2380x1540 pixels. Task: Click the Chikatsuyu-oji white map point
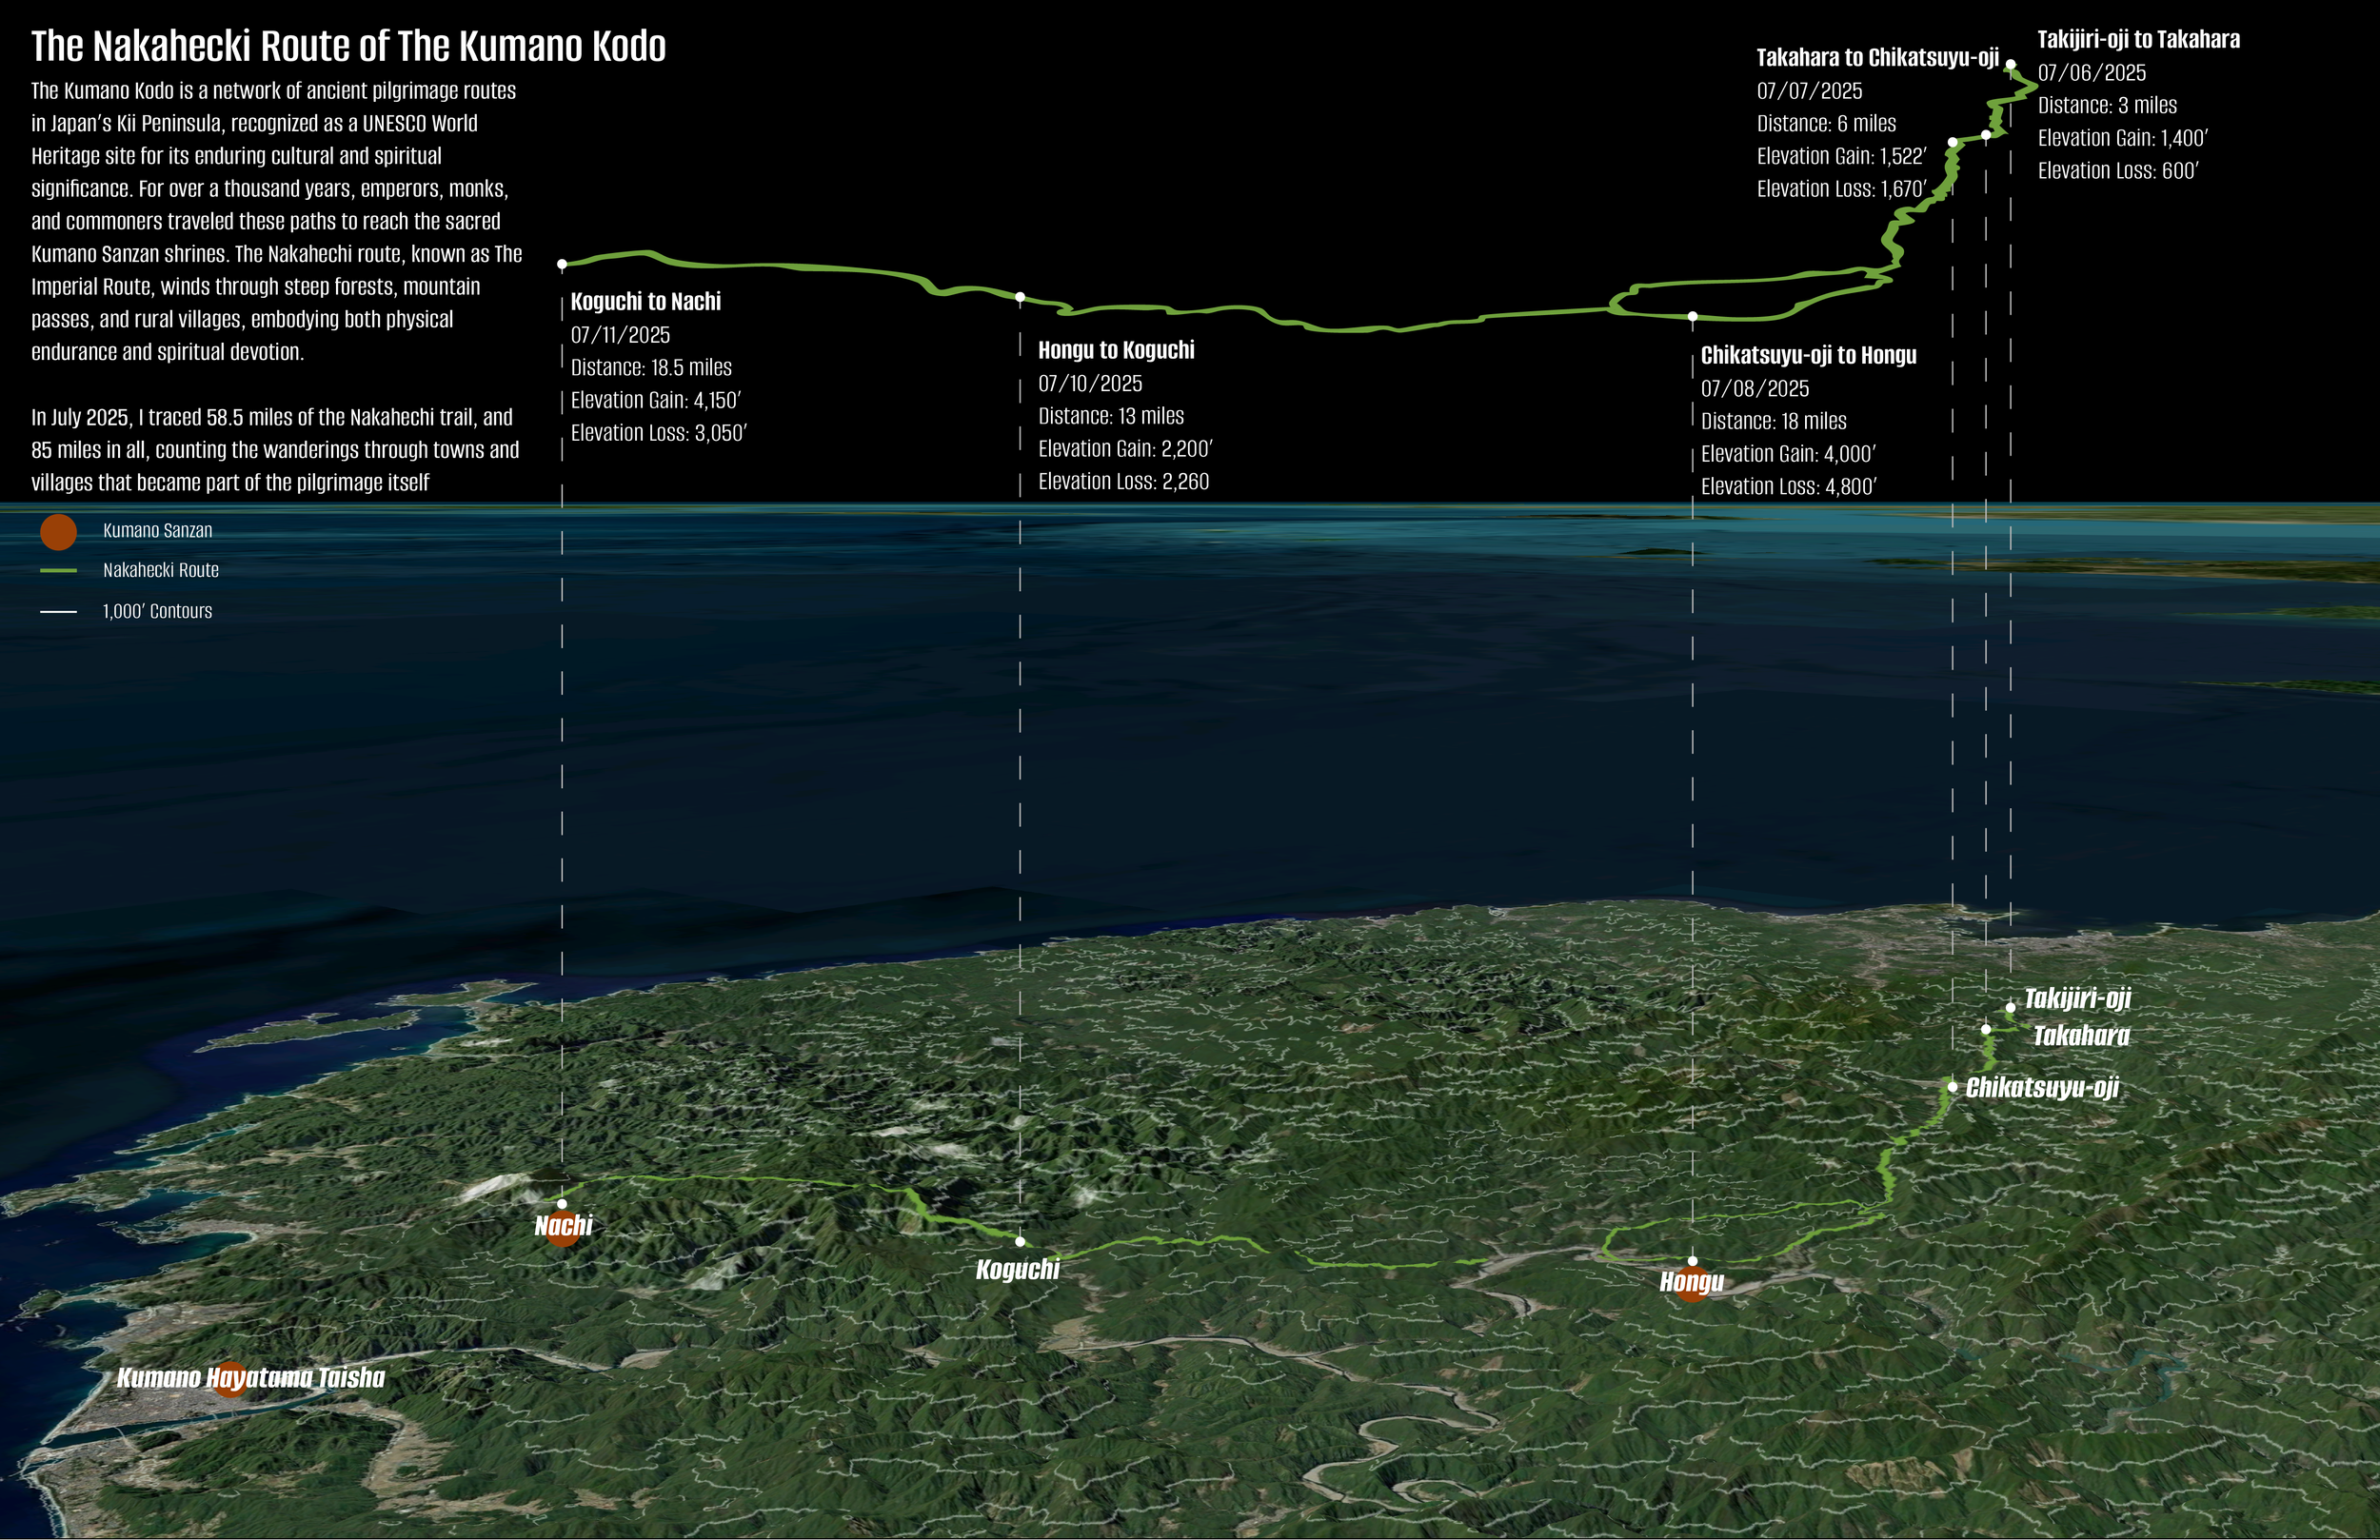1952,1086
